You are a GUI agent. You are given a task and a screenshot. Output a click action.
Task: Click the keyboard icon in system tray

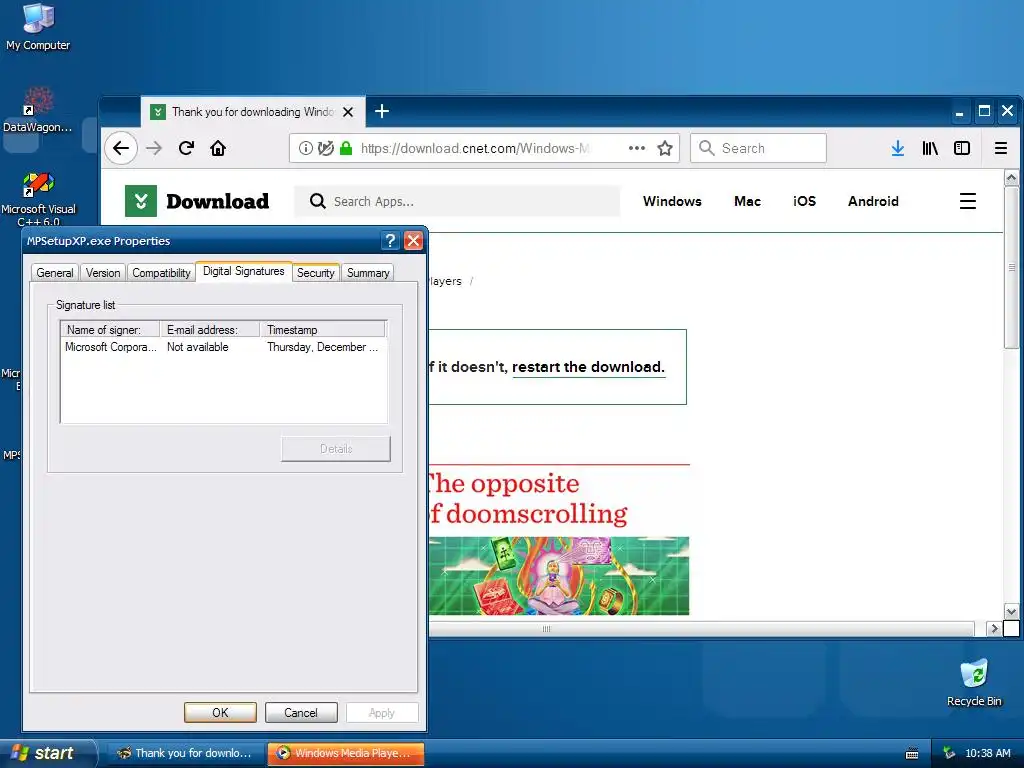tap(912, 754)
